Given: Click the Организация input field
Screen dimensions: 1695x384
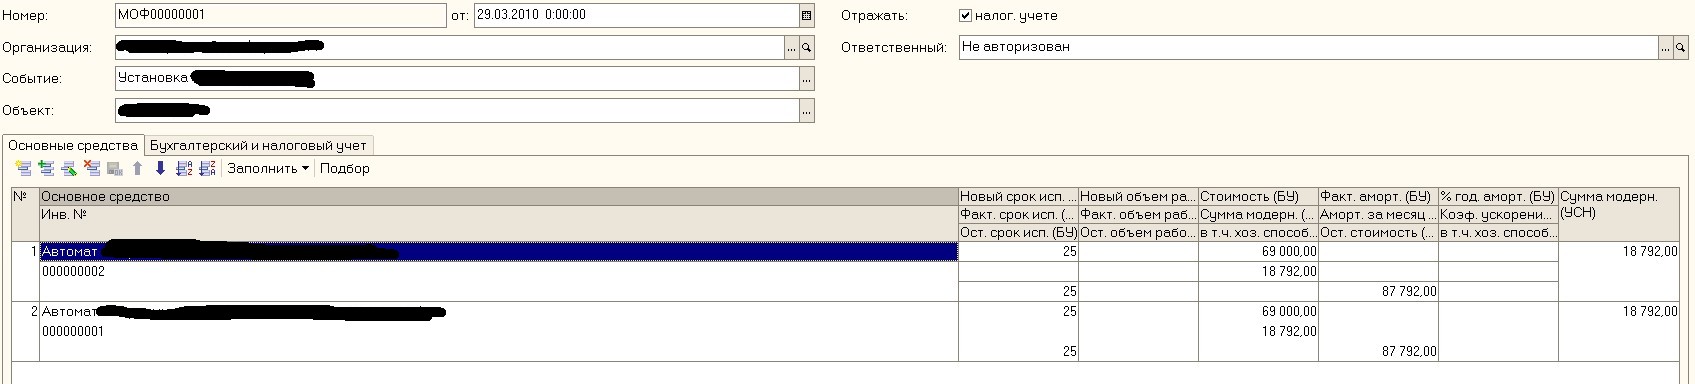Looking at the screenshot, I should [450, 47].
